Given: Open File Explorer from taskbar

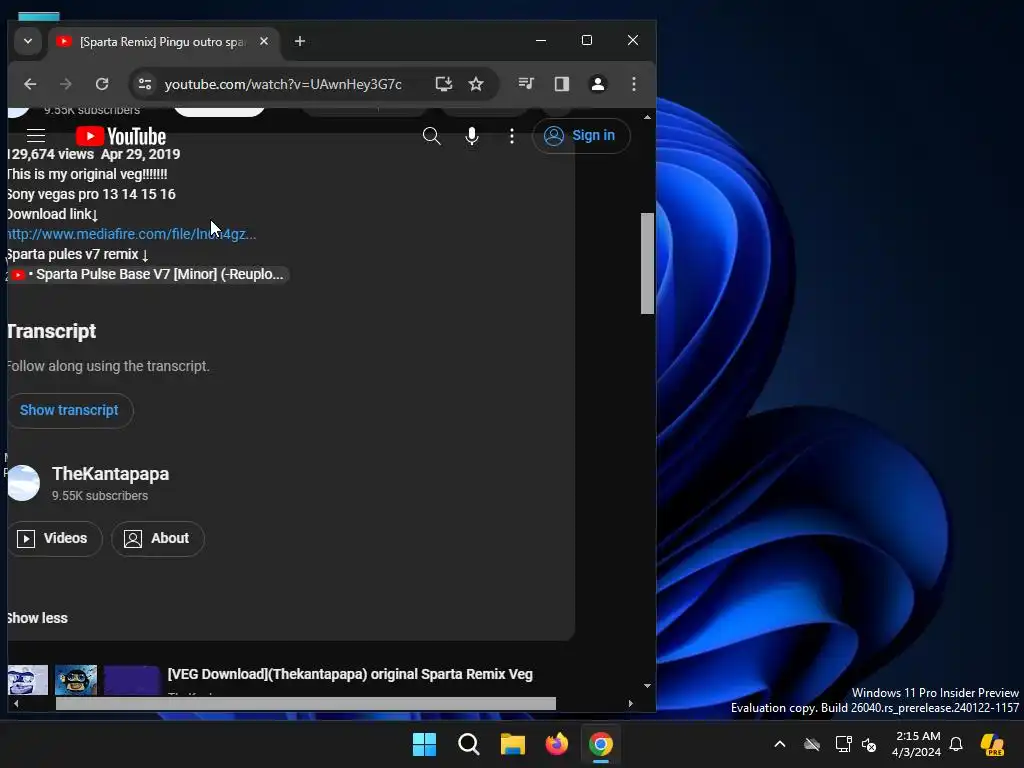Looking at the screenshot, I should [x=513, y=744].
